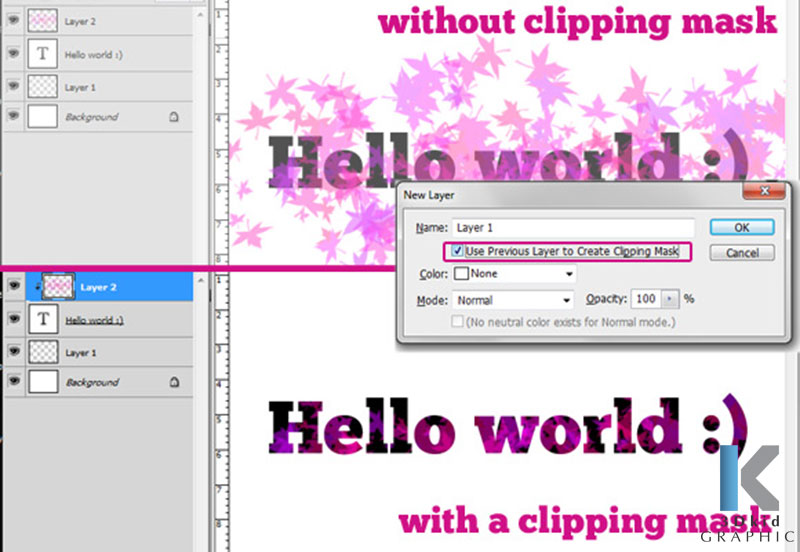Image resolution: width=800 pixels, height=552 pixels.
Task: Click the Layer 1 transparent thumbnail, upper panel
Action: coord(42,86)
